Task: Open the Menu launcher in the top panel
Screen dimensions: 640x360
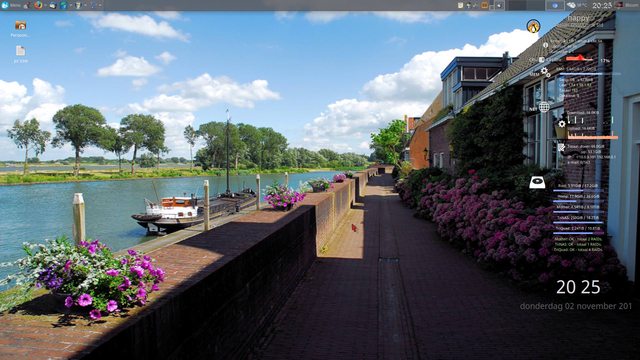Action: [x=11, y=5]
